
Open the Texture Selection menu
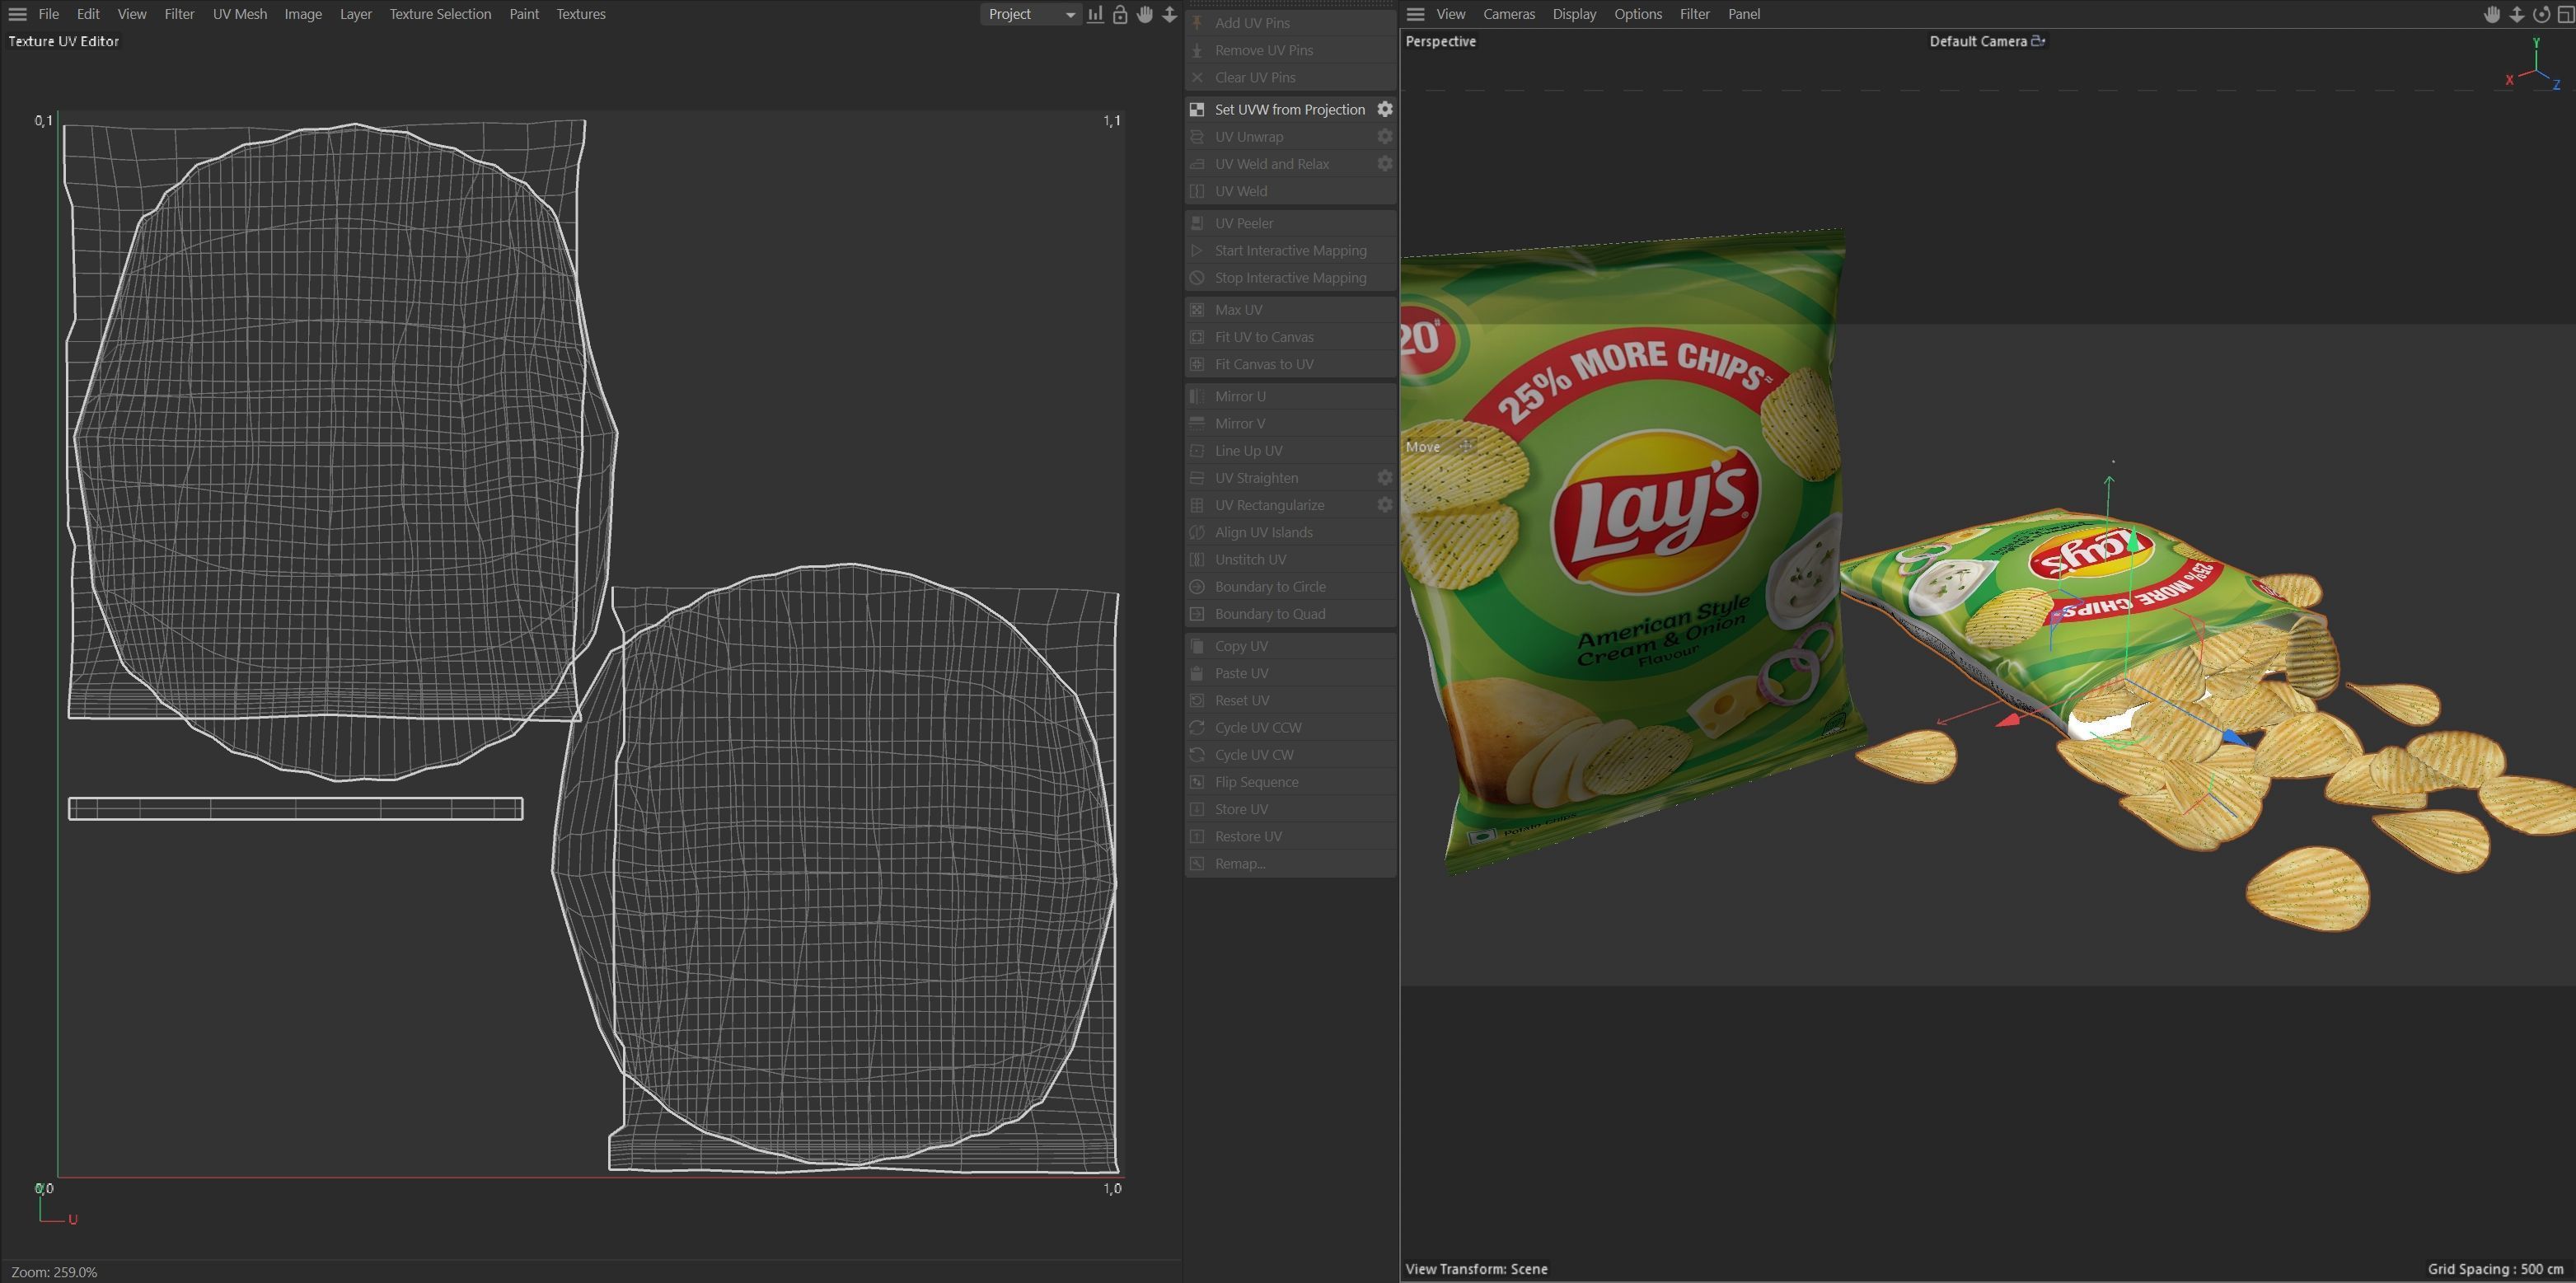click(440, 14)
